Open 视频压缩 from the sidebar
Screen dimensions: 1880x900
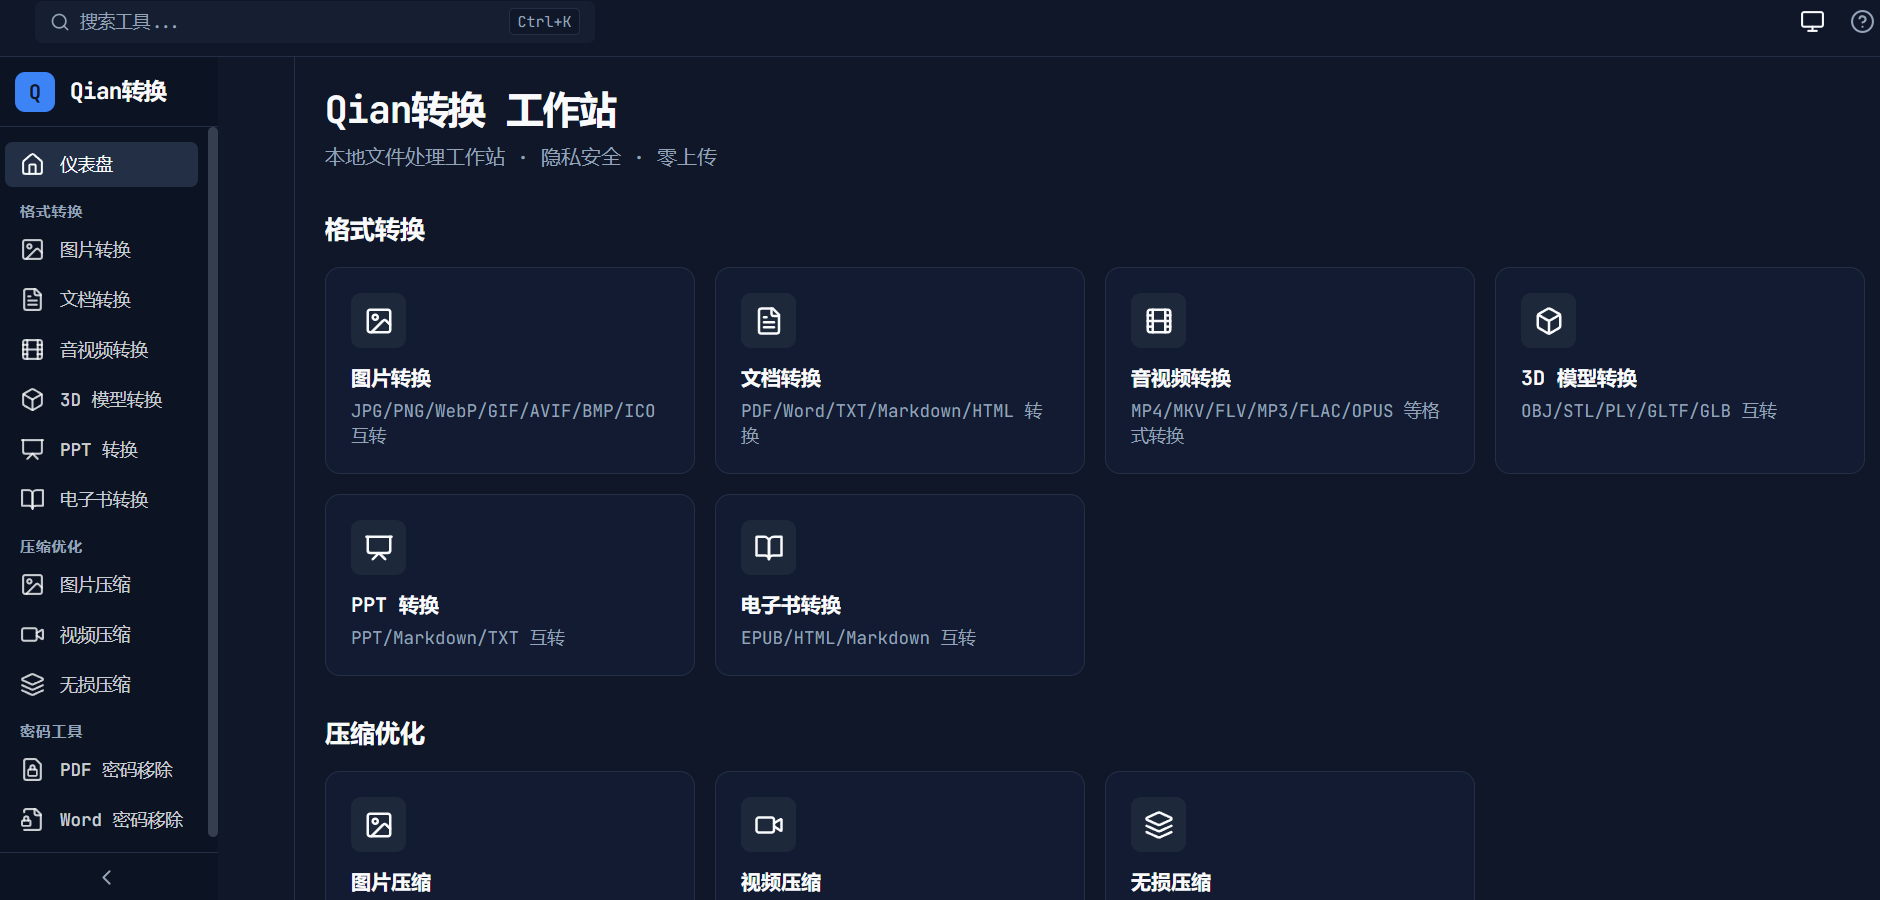[x=102, y=635]
